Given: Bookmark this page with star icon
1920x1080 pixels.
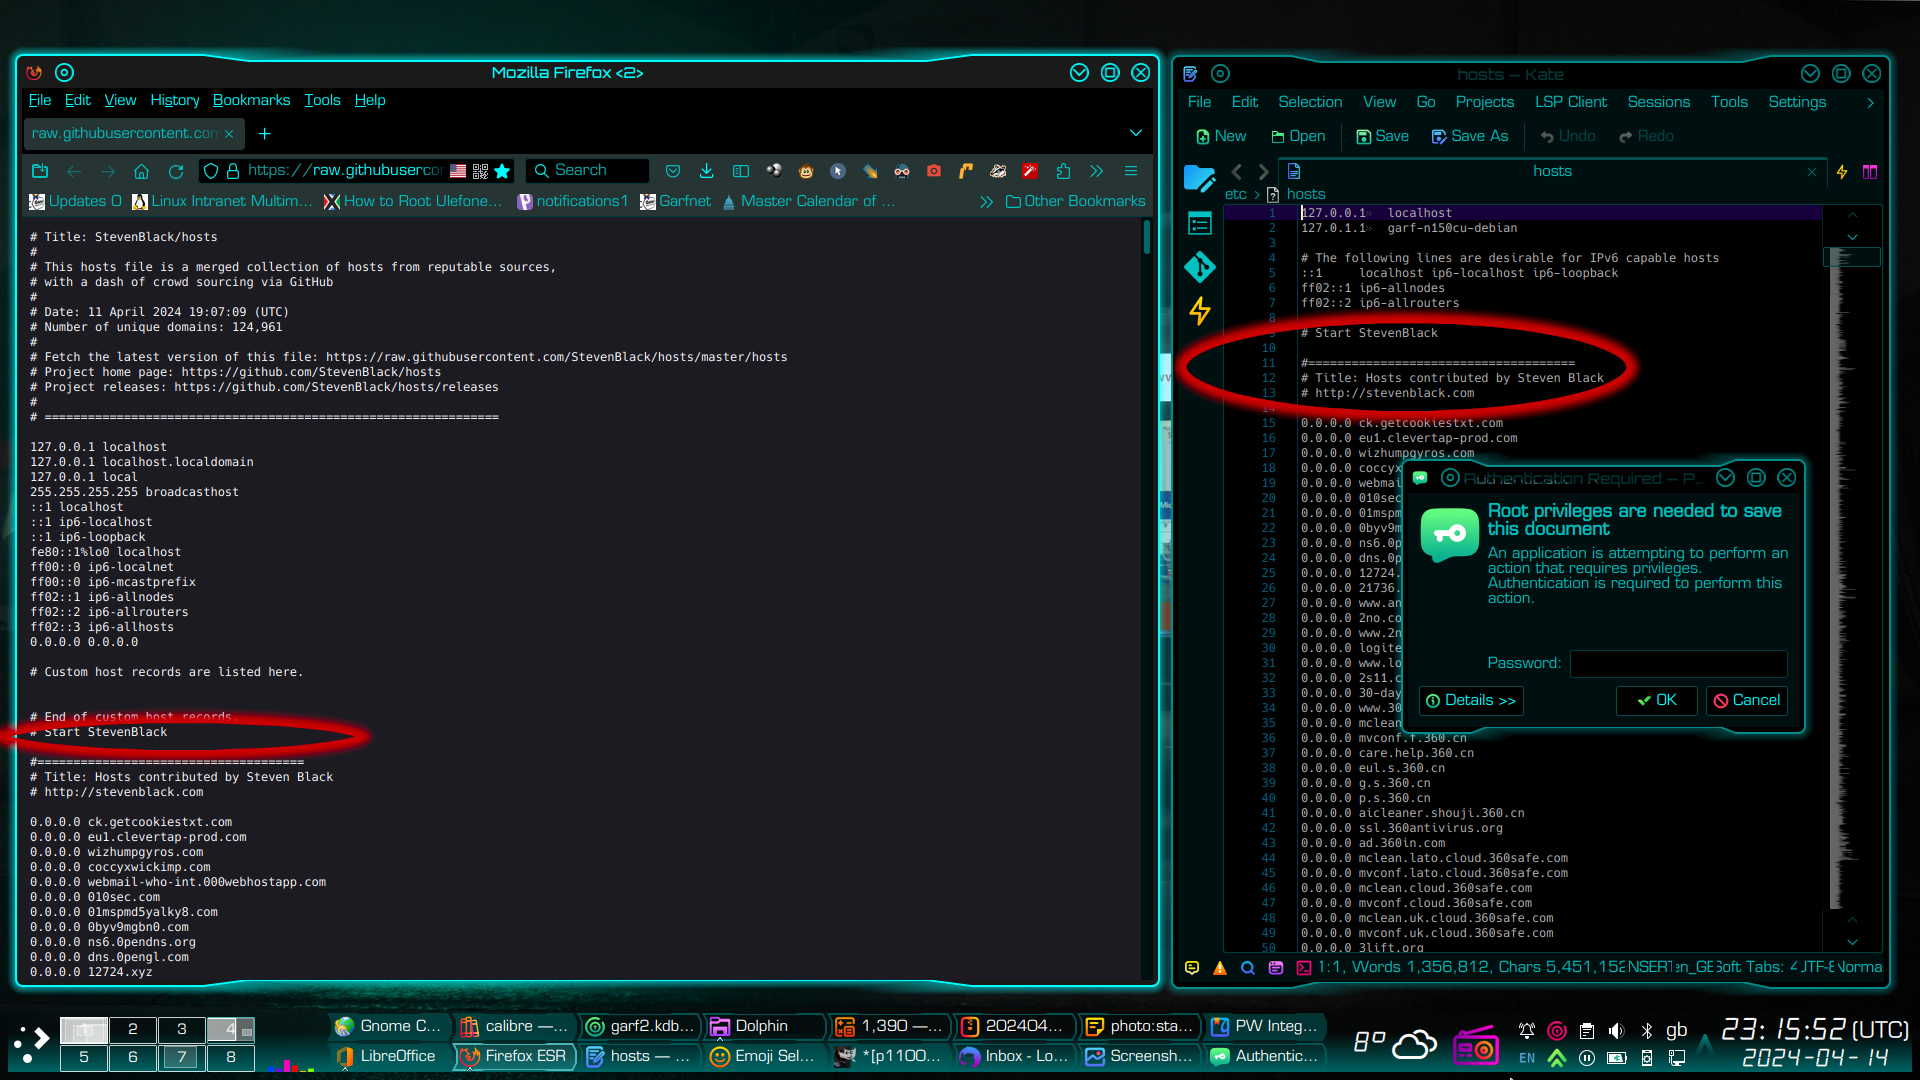Looking at the screenshot, I should 502,171.
